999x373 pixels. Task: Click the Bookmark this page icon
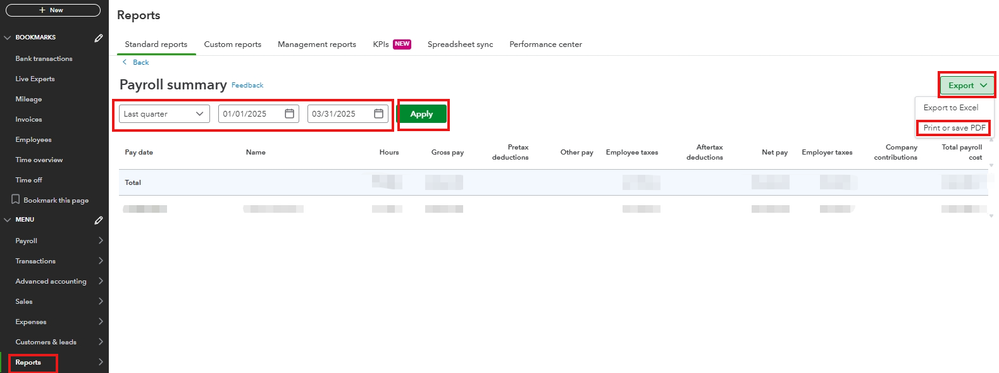[17, 200]
